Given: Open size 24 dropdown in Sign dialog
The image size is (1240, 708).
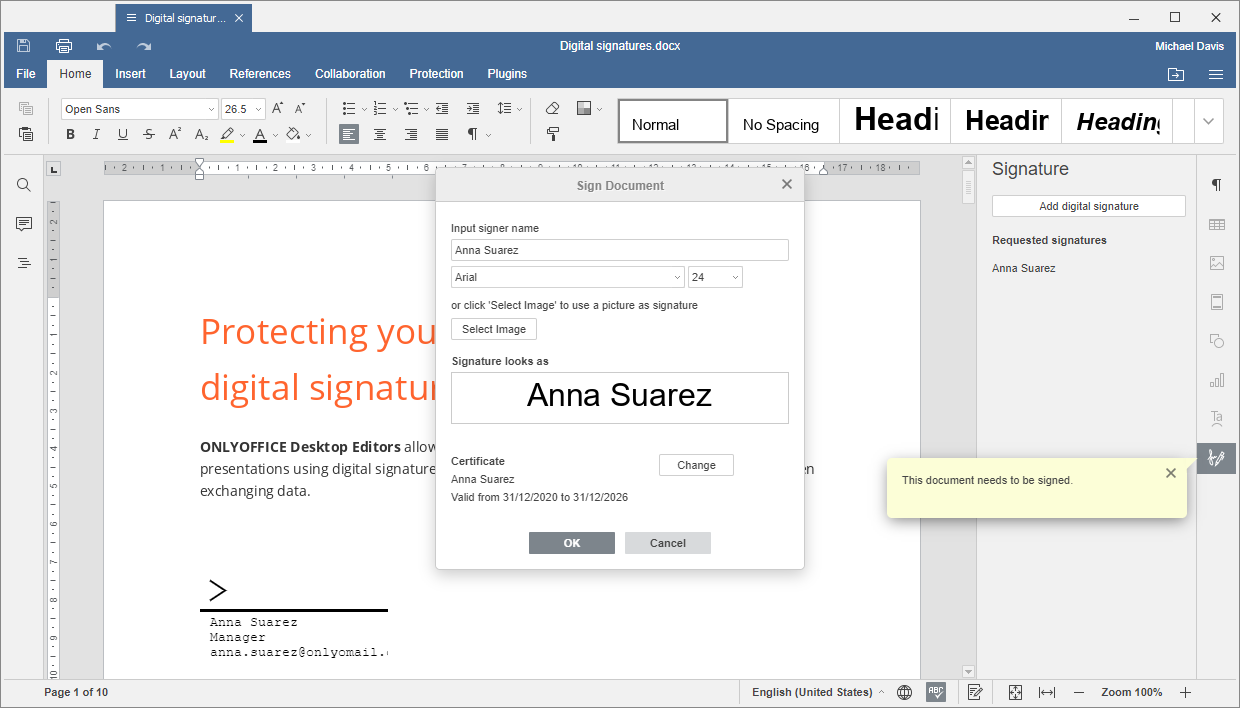Looking at the screenshot, I should point(735,277).
